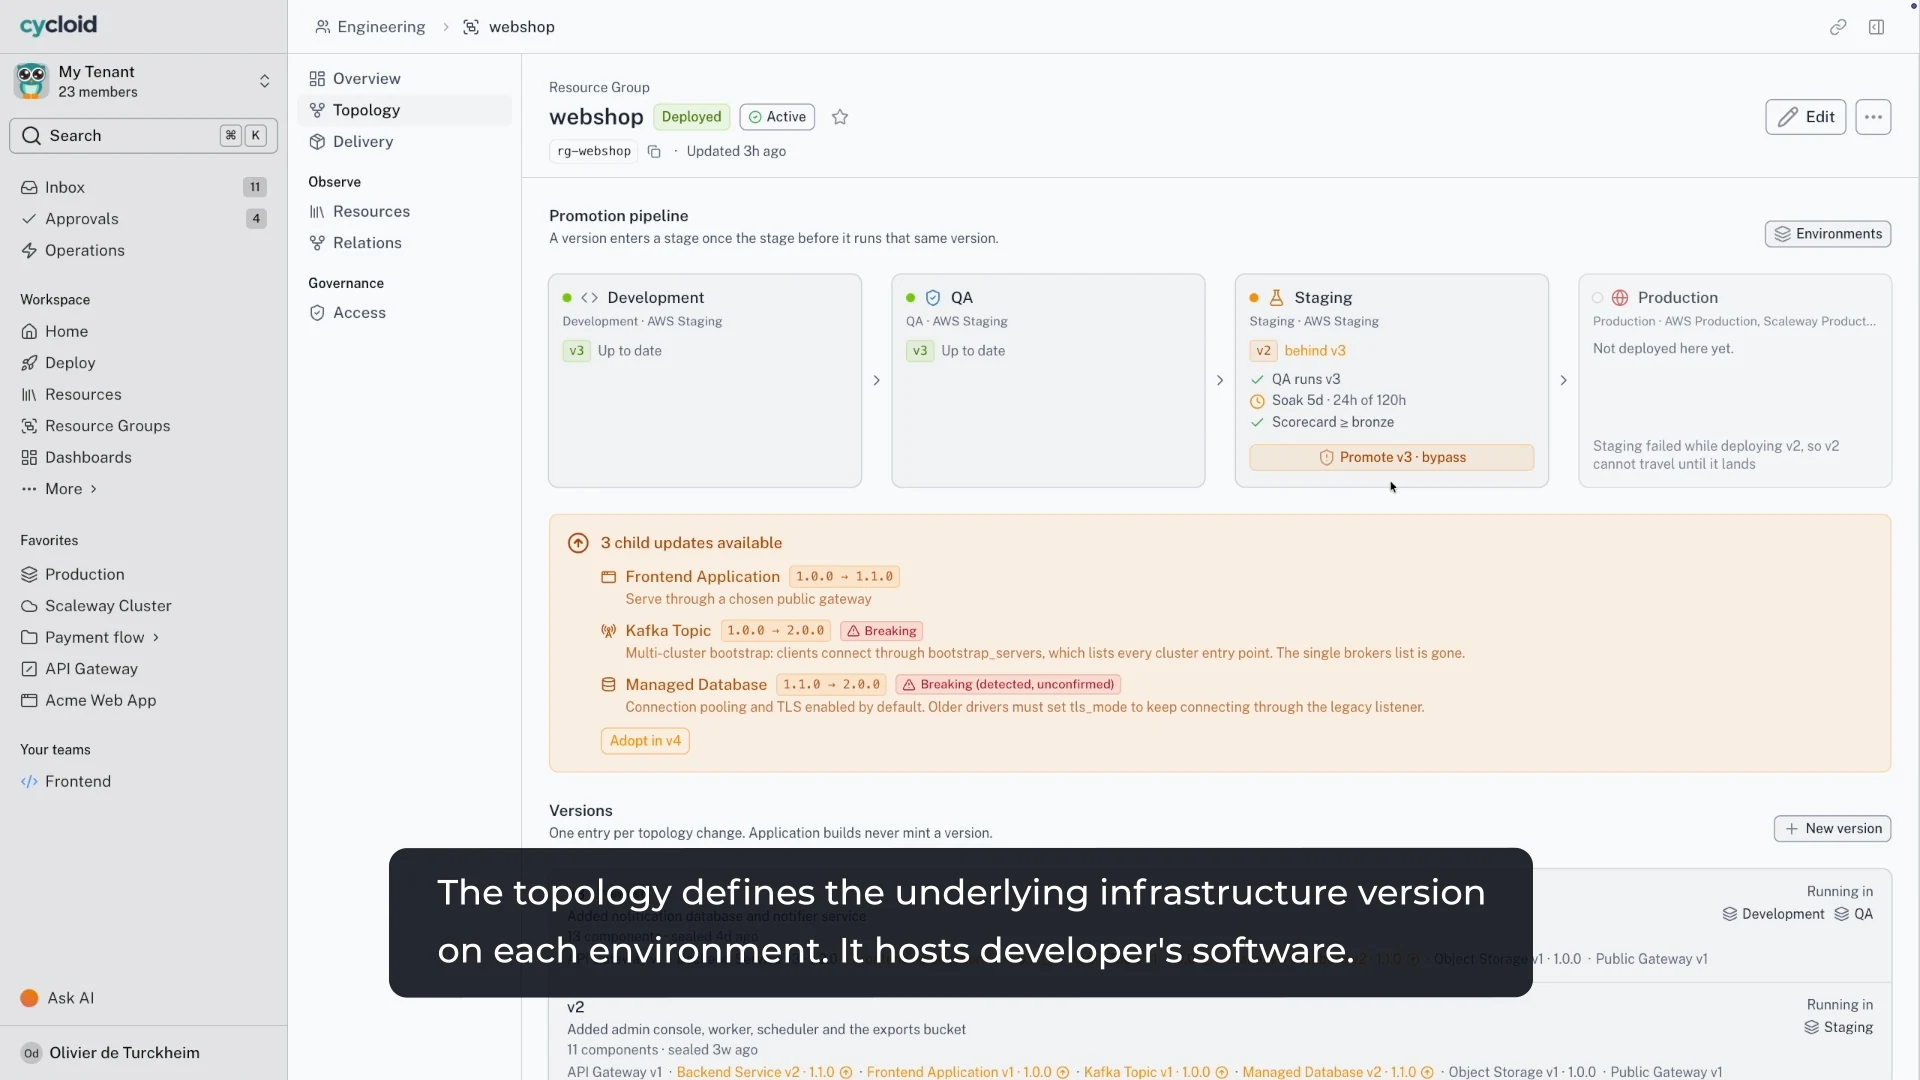Open Dashboards

coord(144,457)
